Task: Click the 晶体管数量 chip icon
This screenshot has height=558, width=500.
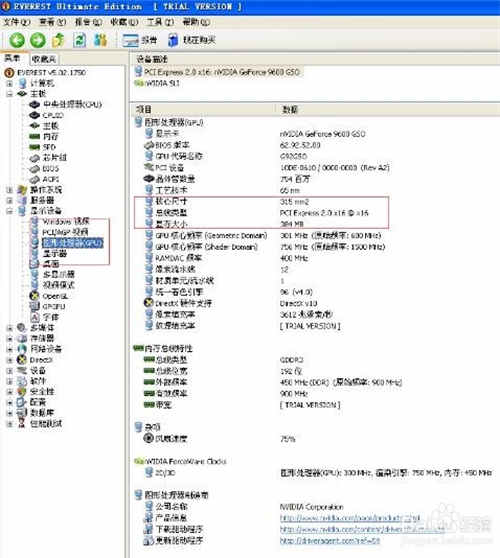Action: click(148, 179)
